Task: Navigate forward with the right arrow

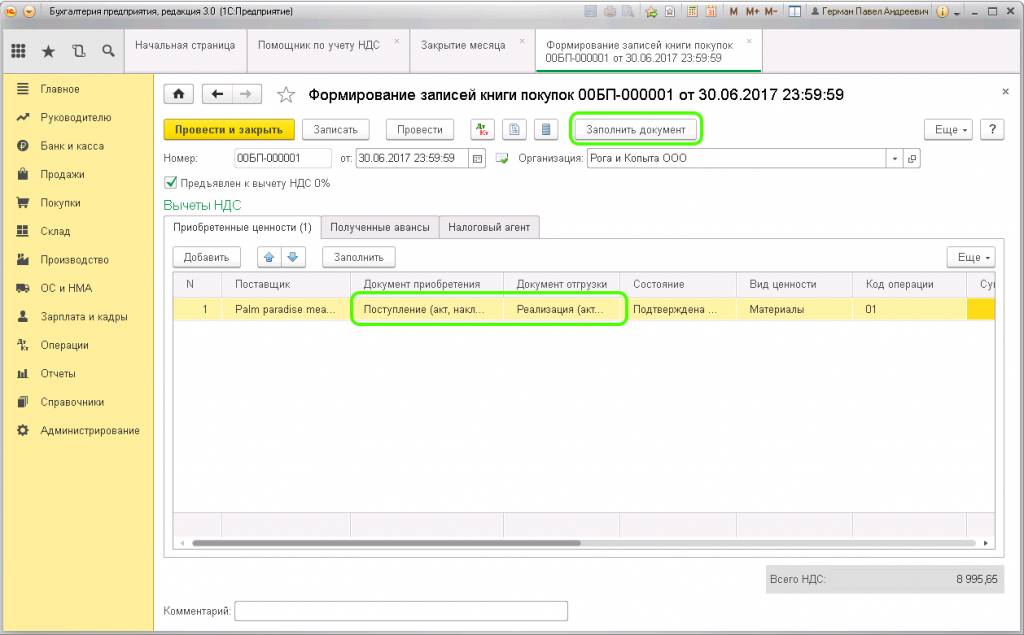Action: click(246, 94)
